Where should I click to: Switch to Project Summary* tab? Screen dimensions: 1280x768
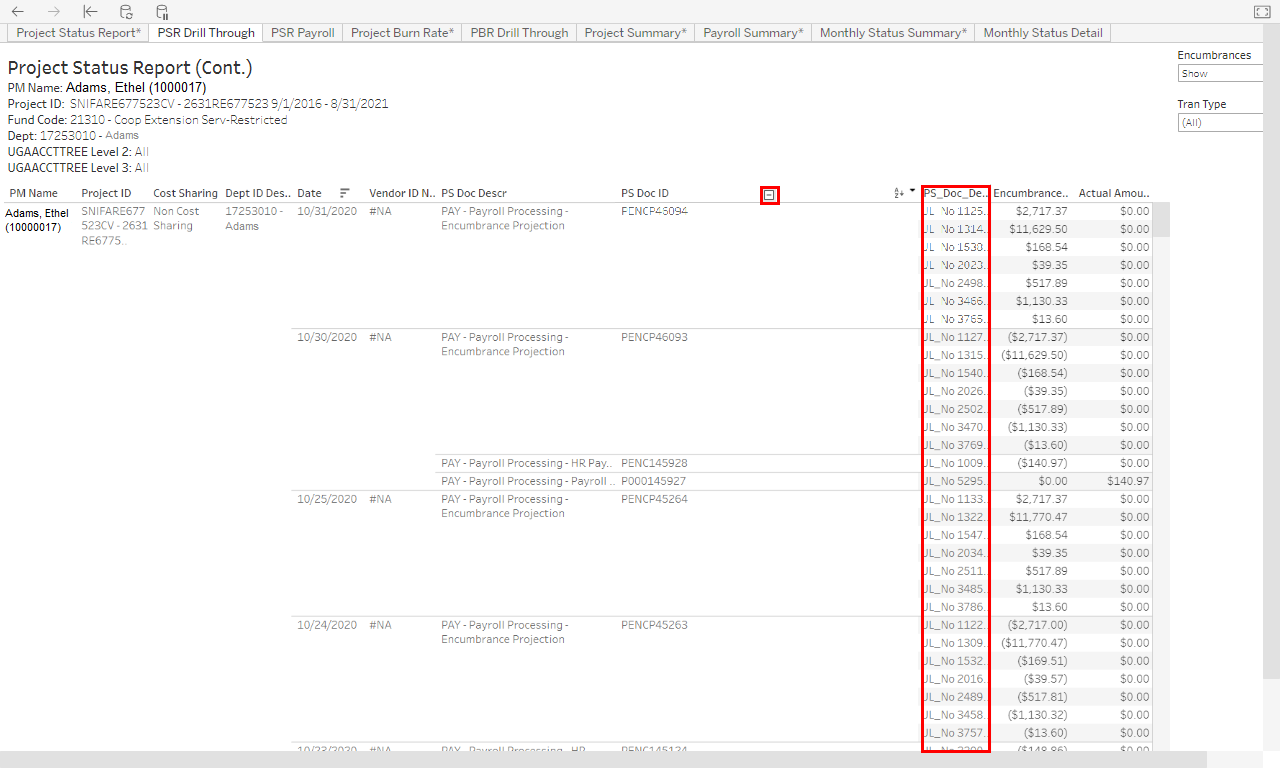point(635,33)
